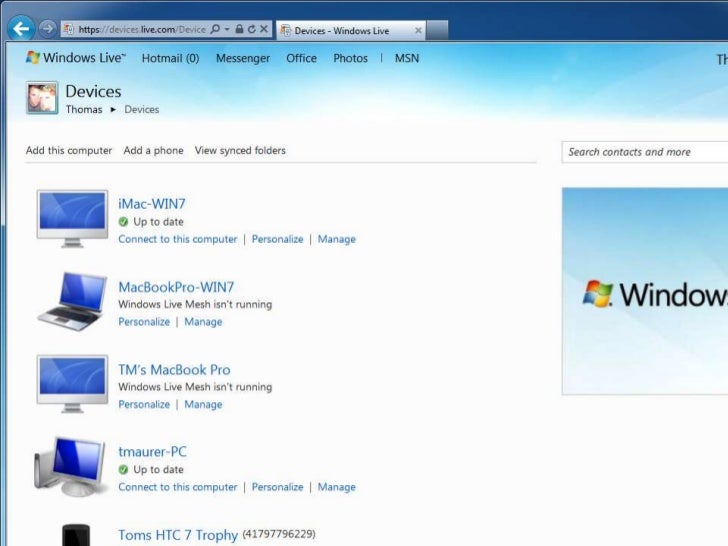
Task: Click Add this computer
Action: pyautogui.click(x=69, y=150)
